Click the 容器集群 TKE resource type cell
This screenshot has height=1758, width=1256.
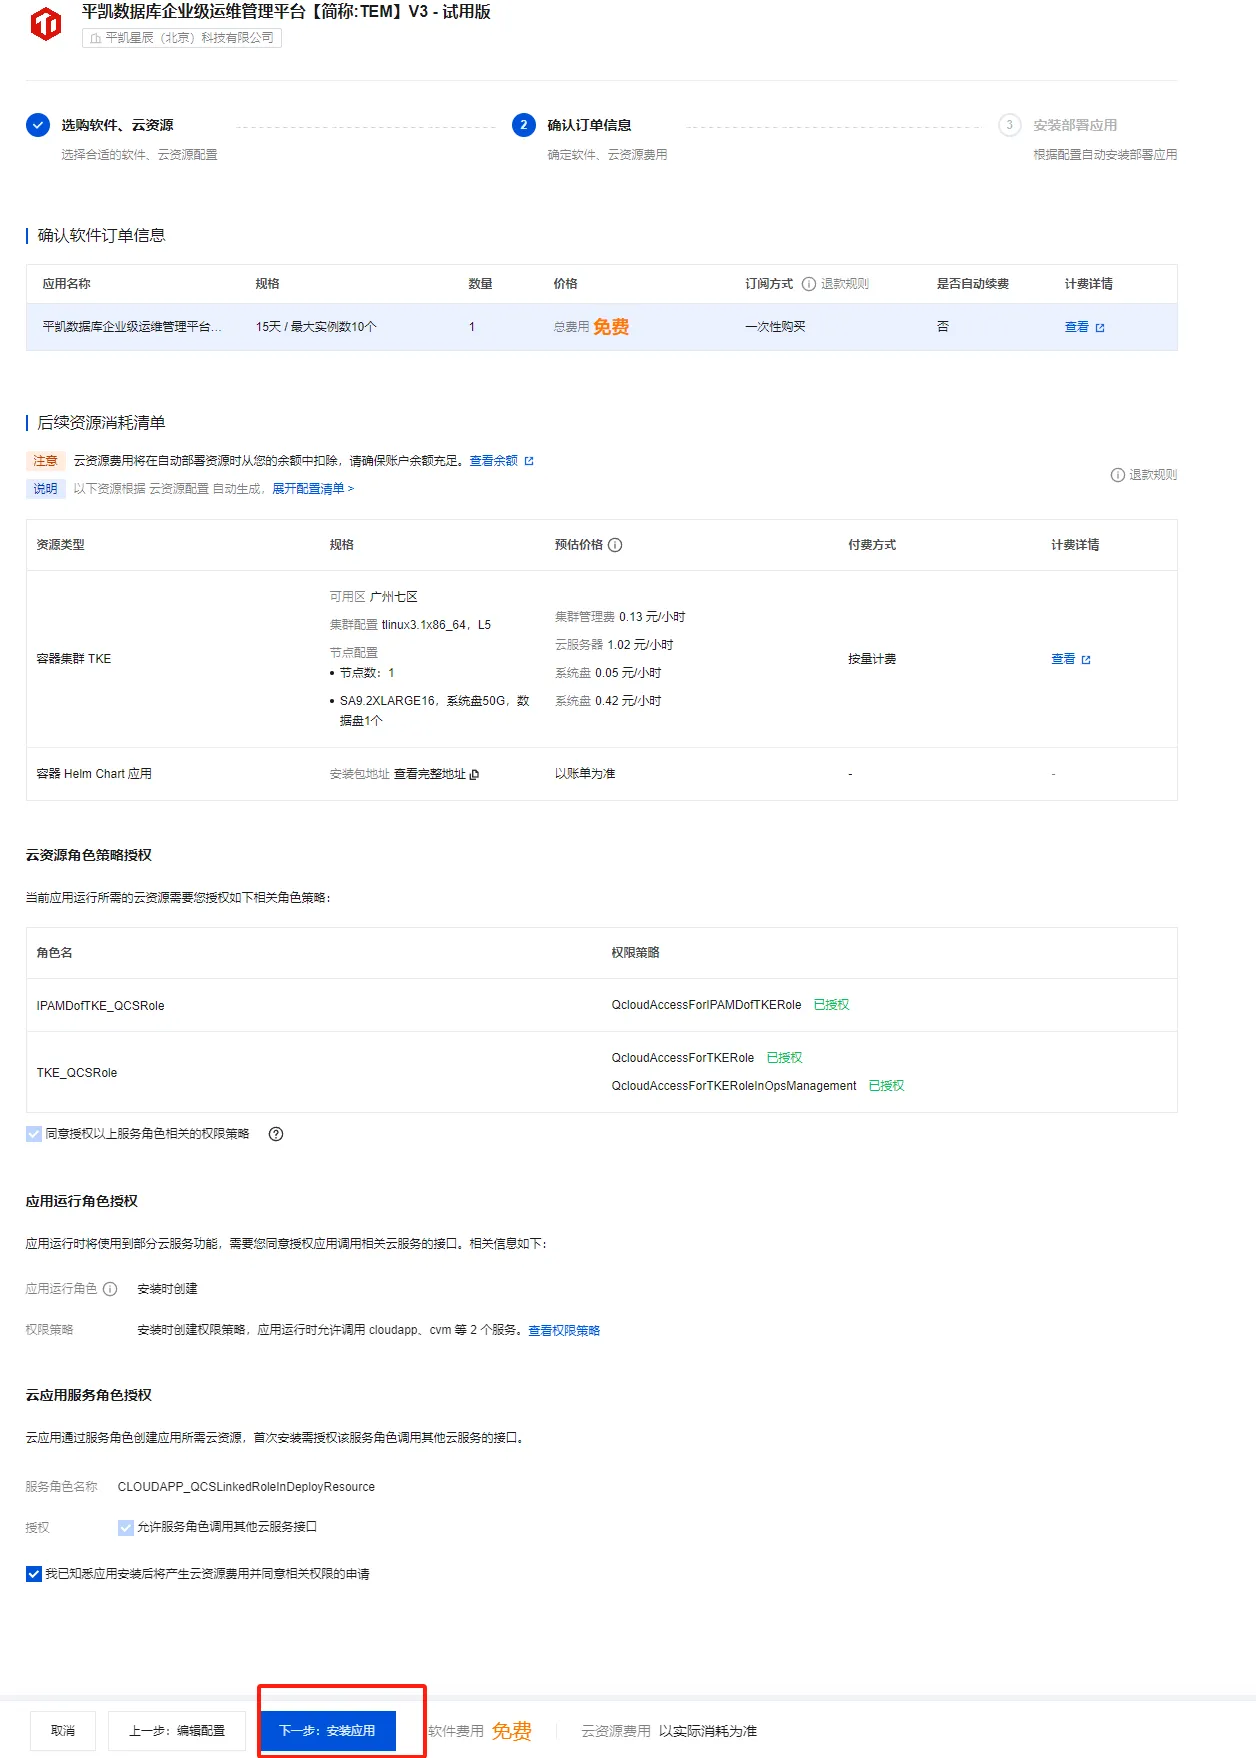74,659
